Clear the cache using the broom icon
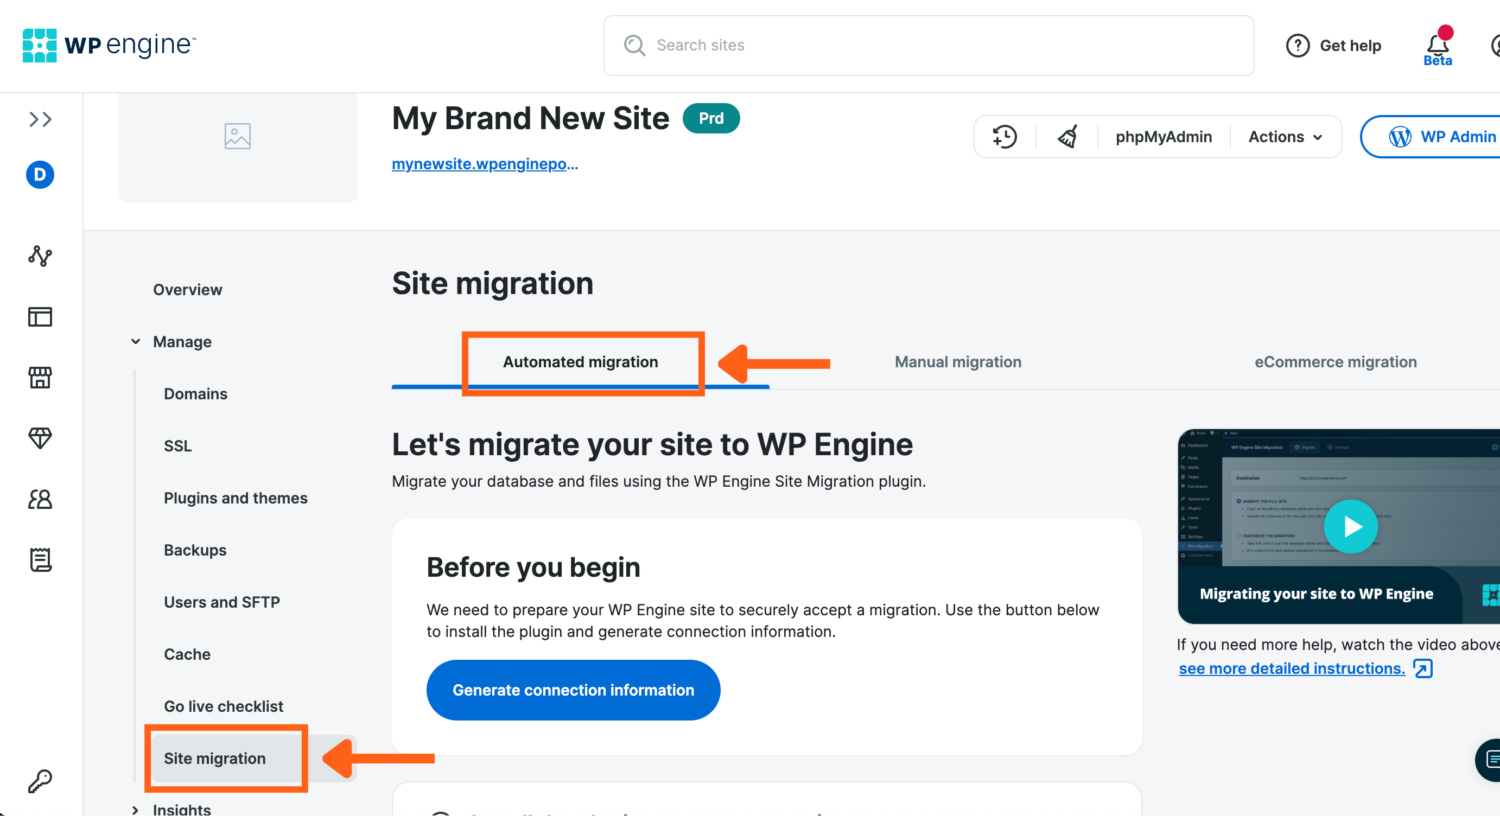1500x816 pixels. coord(1066,136)
